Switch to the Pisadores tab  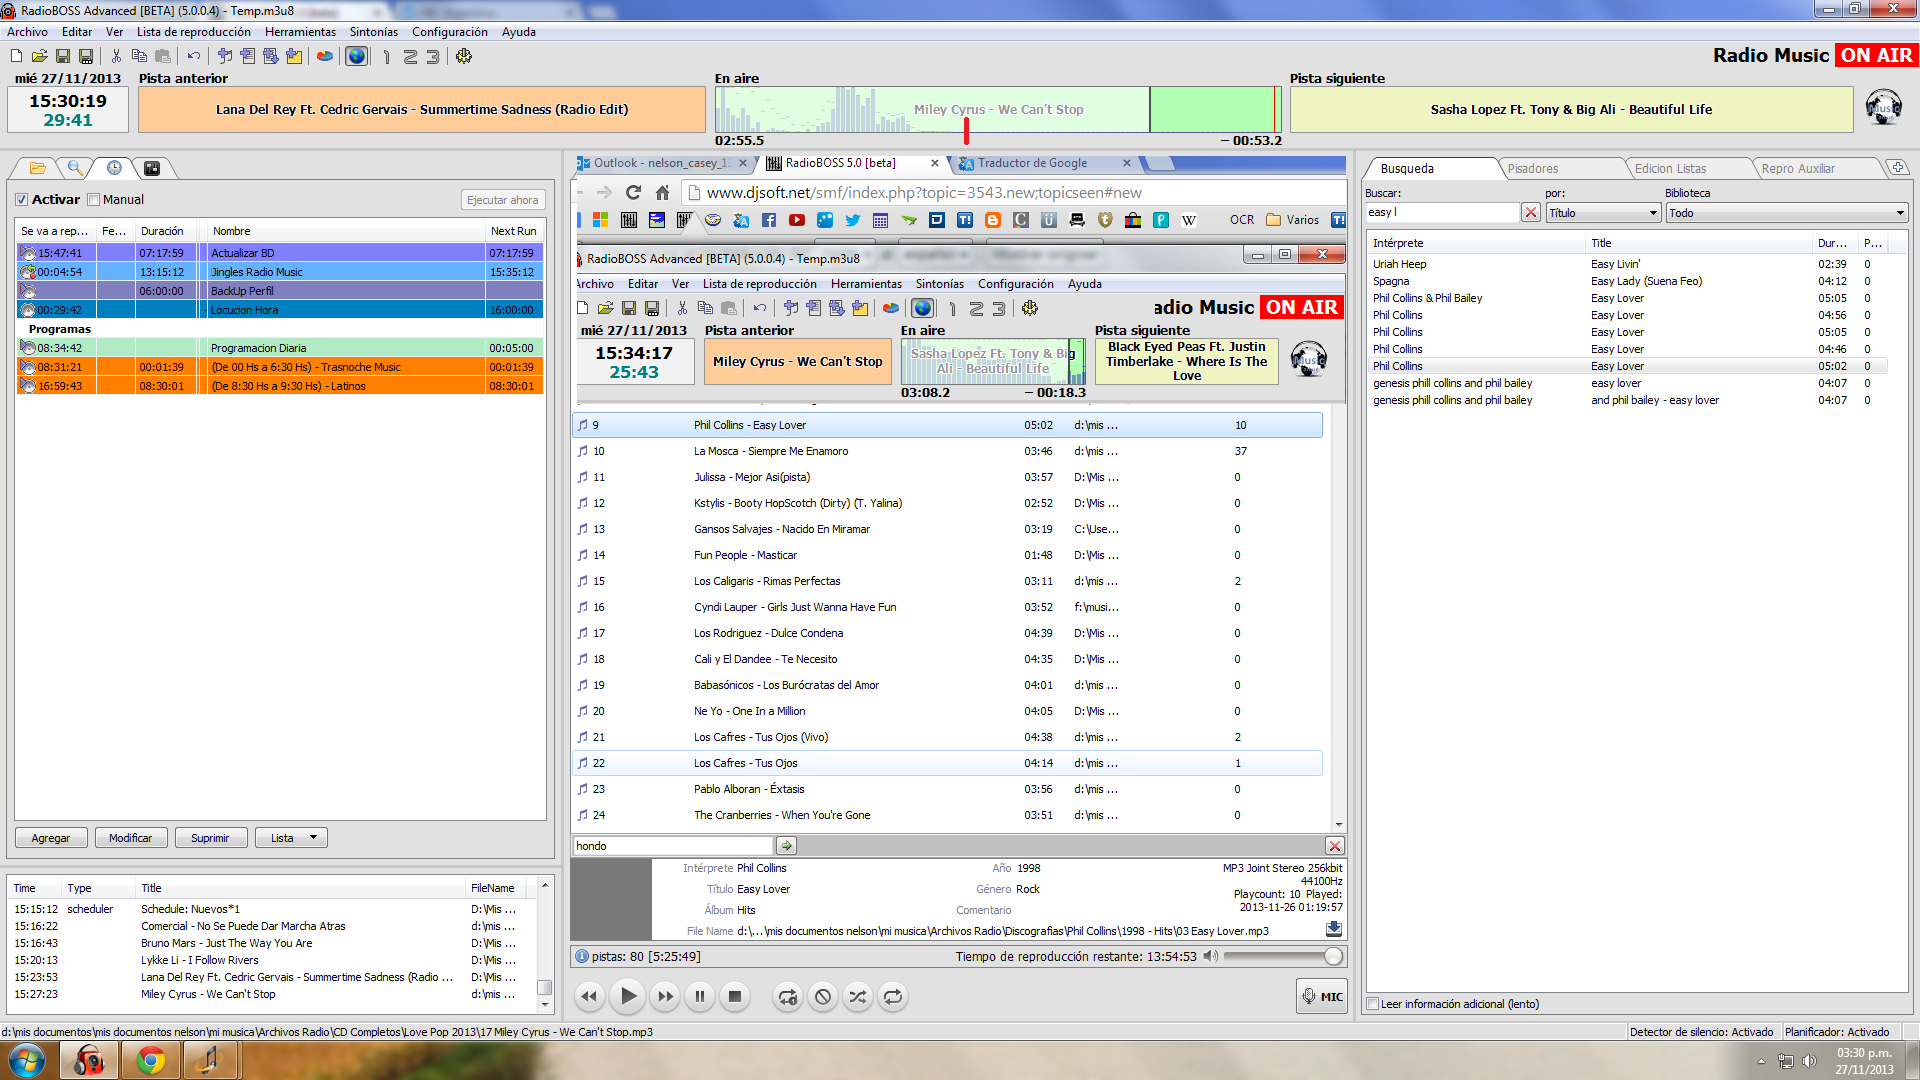click(1532, 169)
